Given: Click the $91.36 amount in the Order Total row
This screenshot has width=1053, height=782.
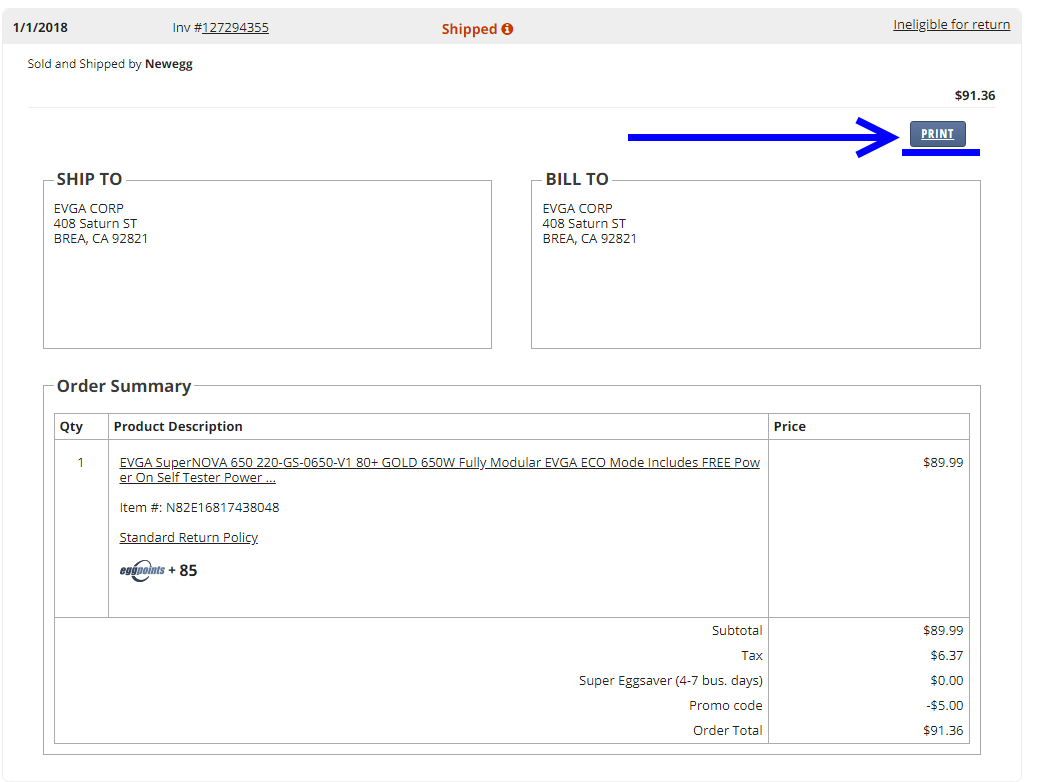Looking at the screenshot, I should tap(943, 730).
